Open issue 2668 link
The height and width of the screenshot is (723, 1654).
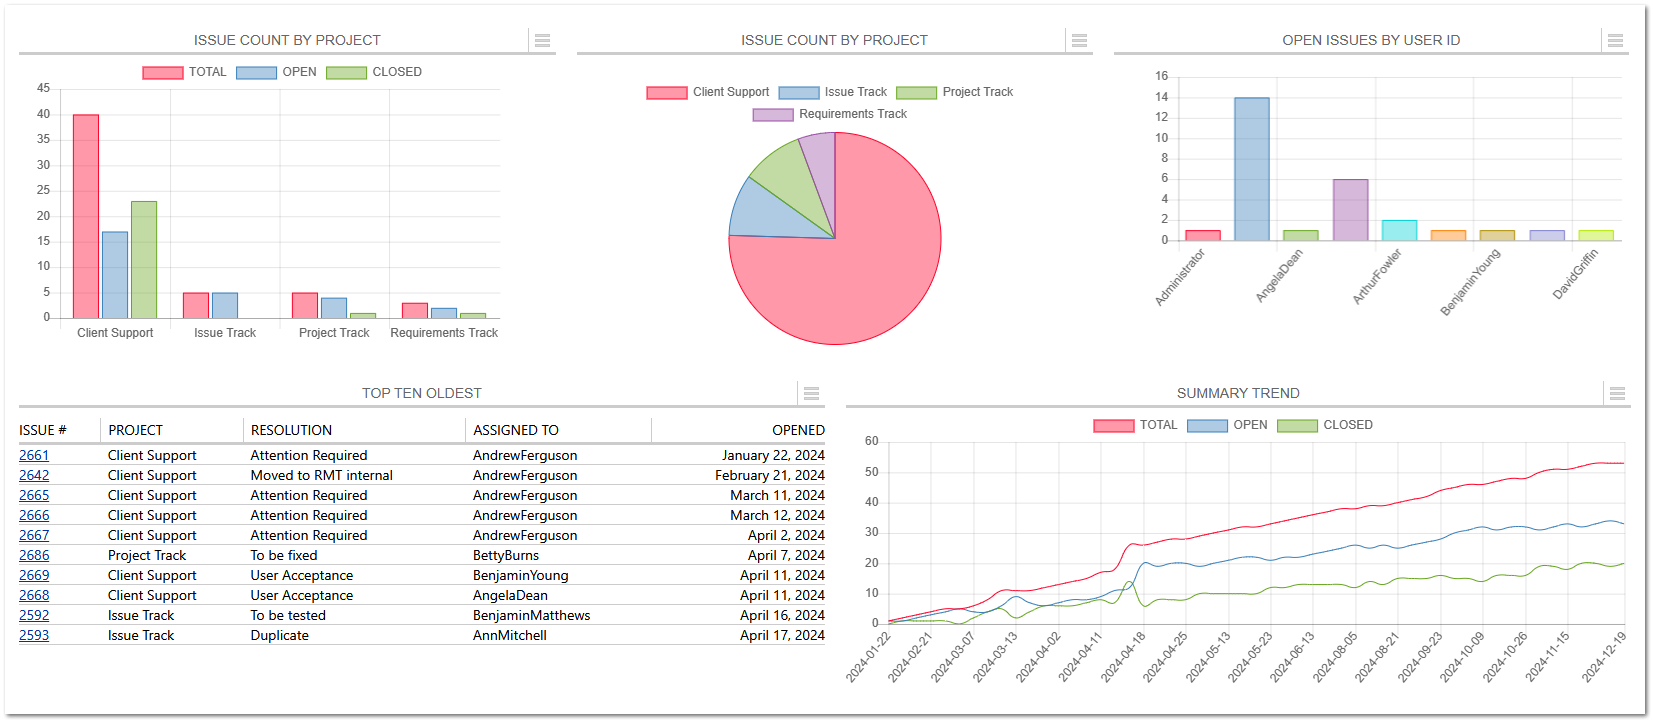[34, 595]
